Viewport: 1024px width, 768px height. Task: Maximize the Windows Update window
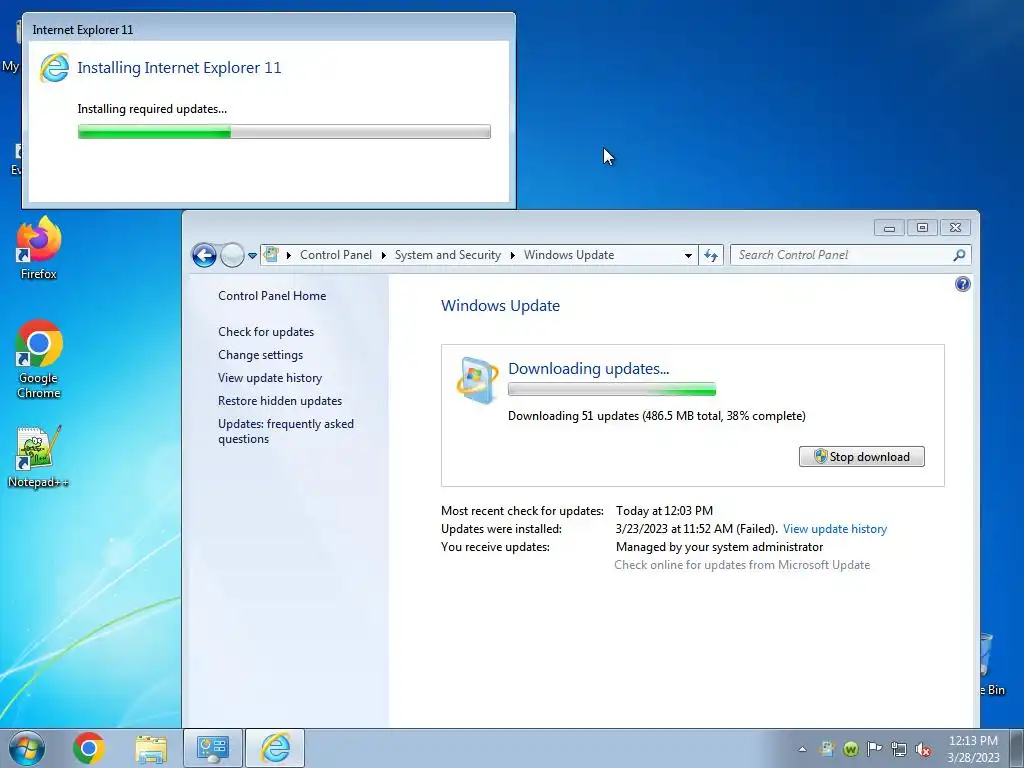pyautogui.click(x=922, y=227)
